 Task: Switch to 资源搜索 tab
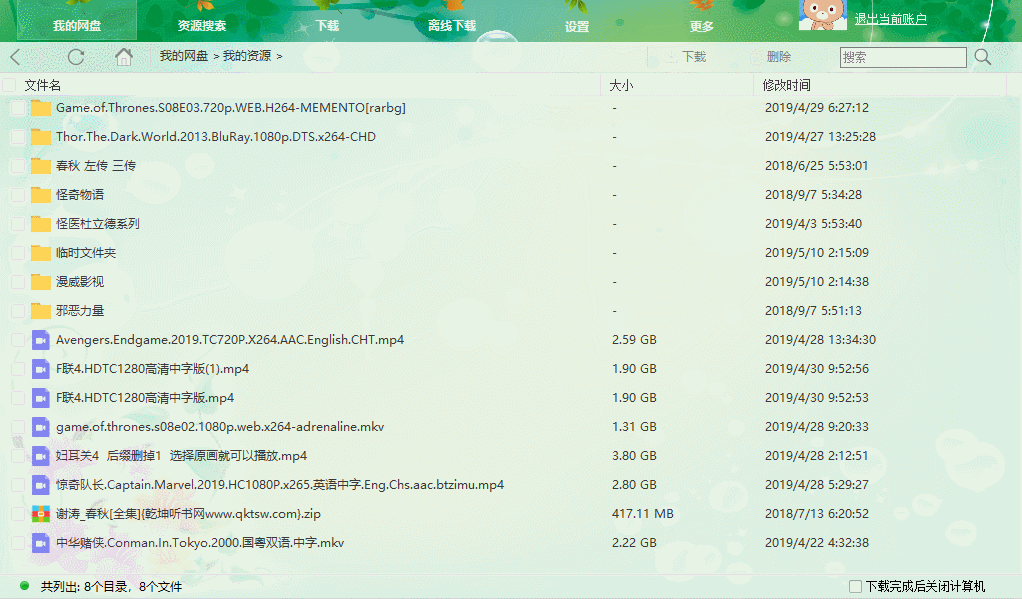pos(202,25)
